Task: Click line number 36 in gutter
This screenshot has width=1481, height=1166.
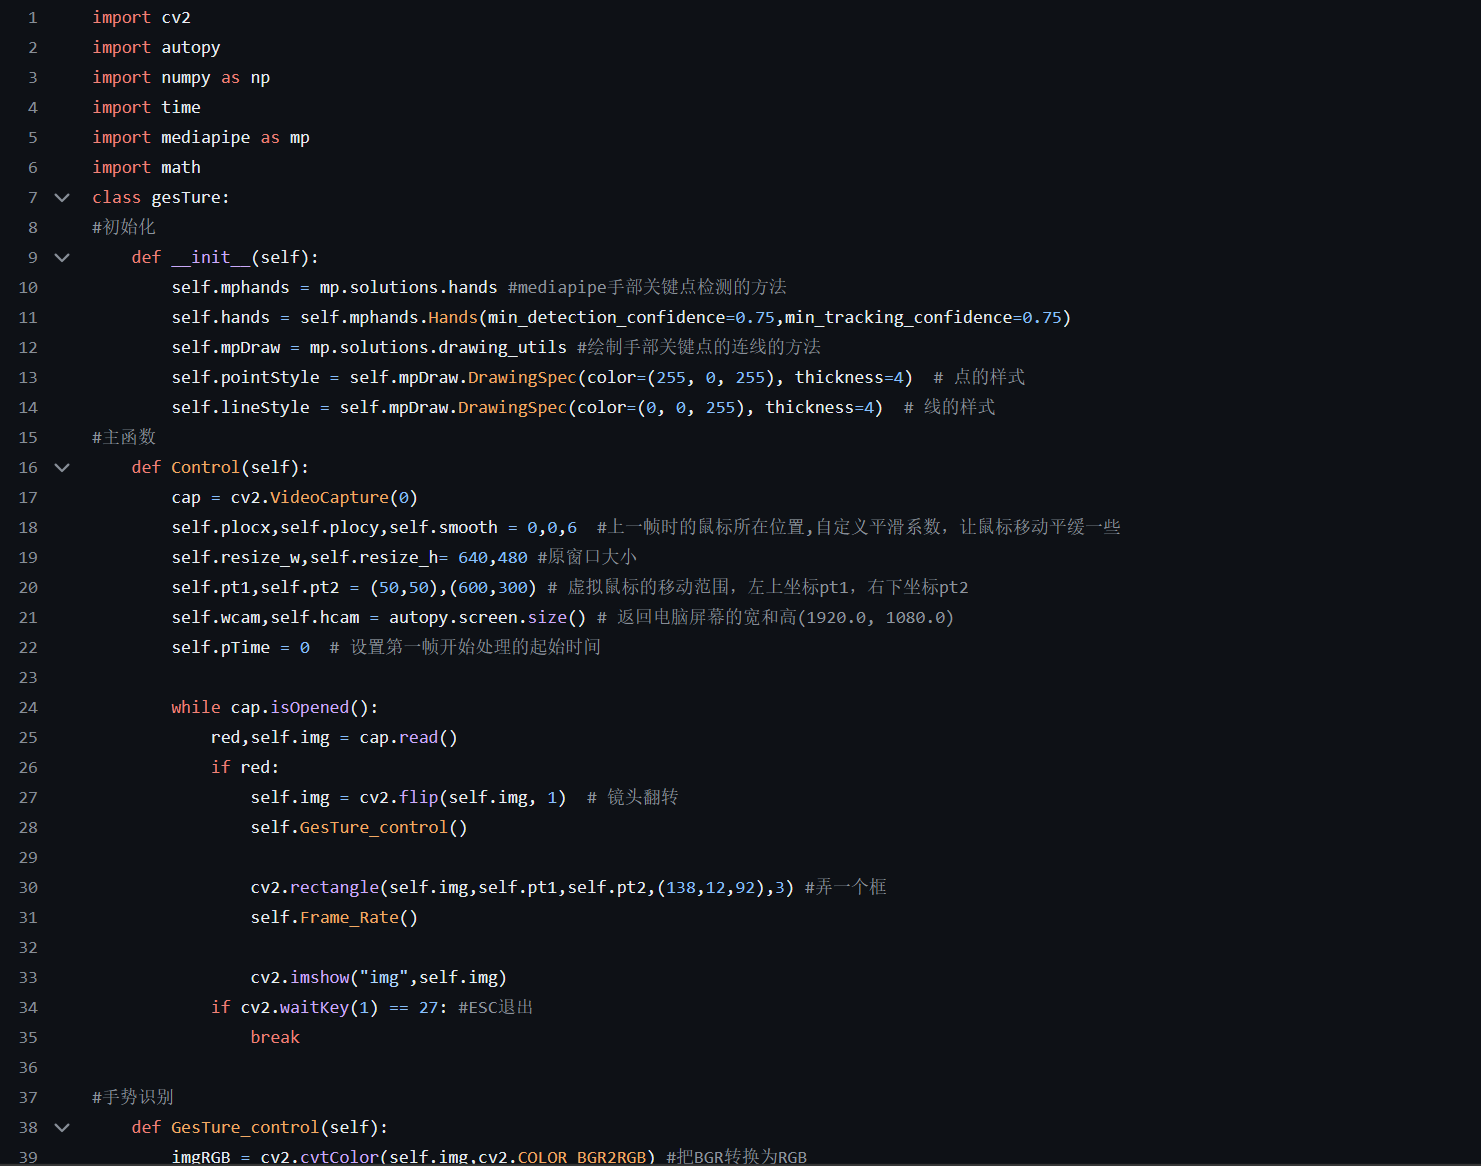Action: pyautogui.click(x=28, y=1067)
